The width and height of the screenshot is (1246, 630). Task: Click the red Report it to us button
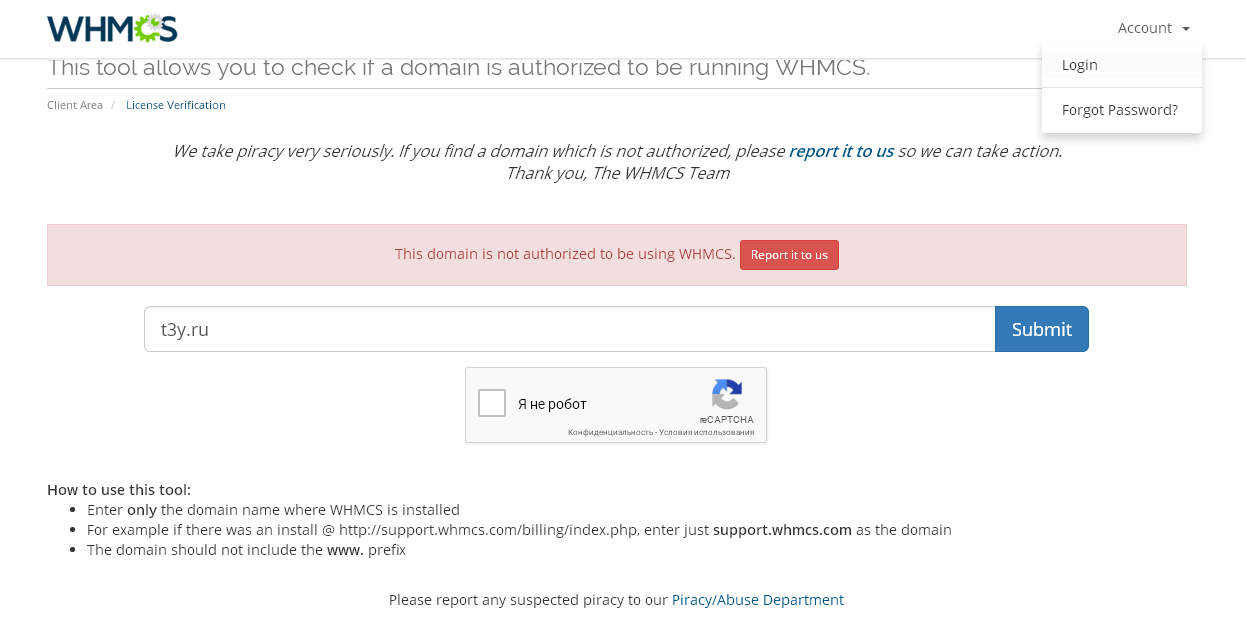pos(789,255)
